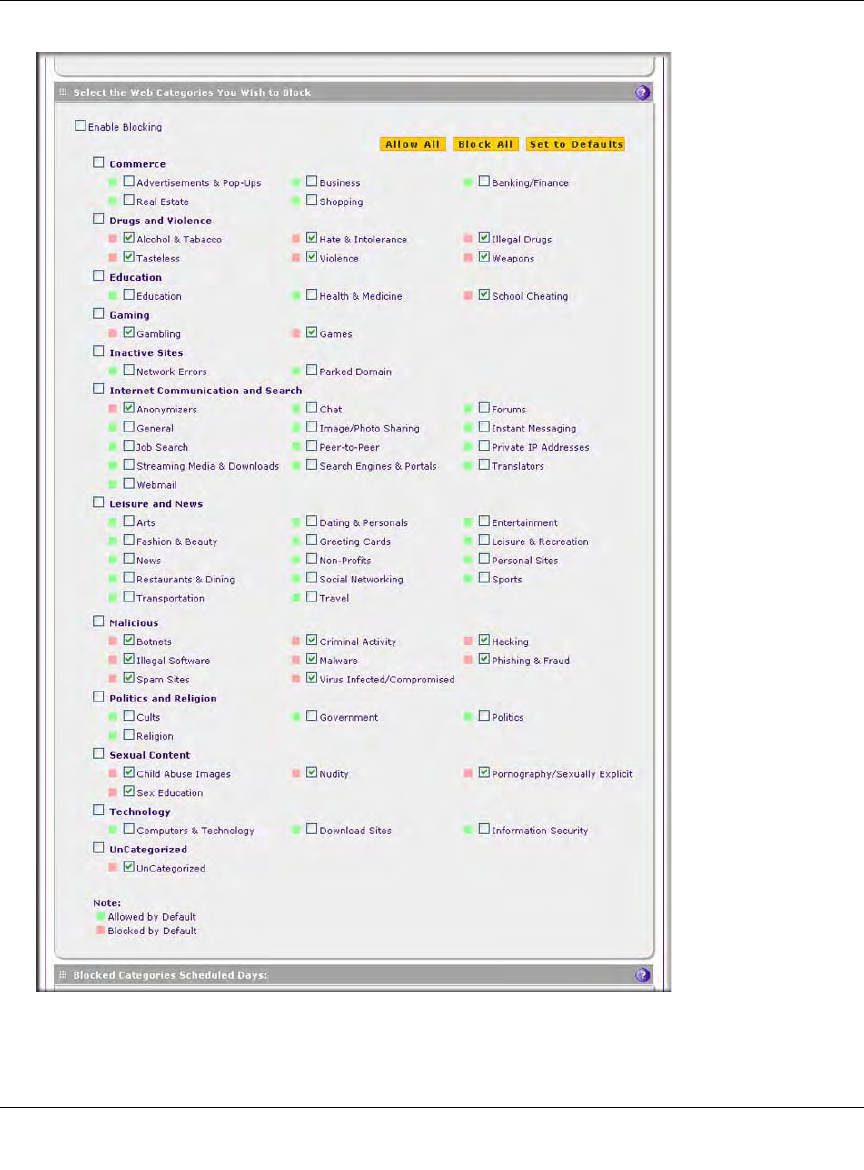864x1170 pixels.
Task: Check the Shopping category
Action: [x=312, y=200]
